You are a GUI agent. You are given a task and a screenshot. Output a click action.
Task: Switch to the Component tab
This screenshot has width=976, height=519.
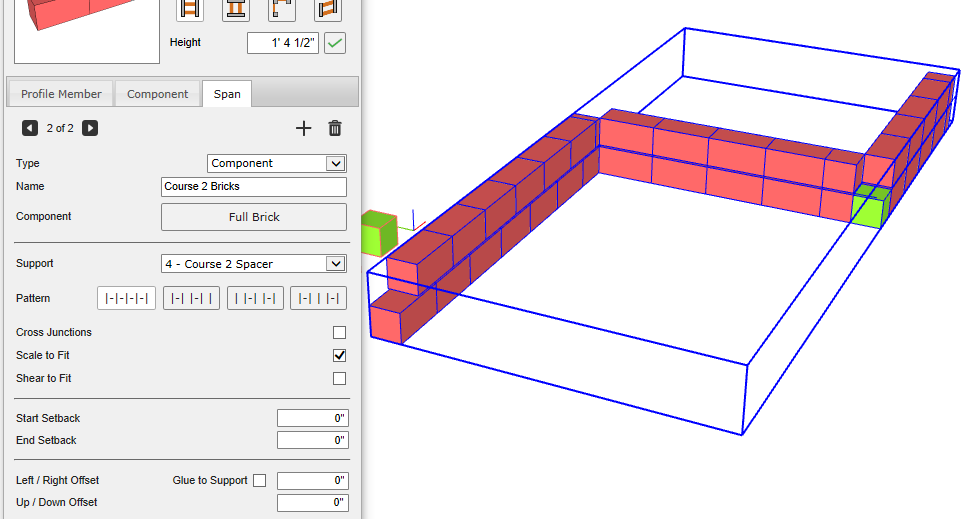157,94
